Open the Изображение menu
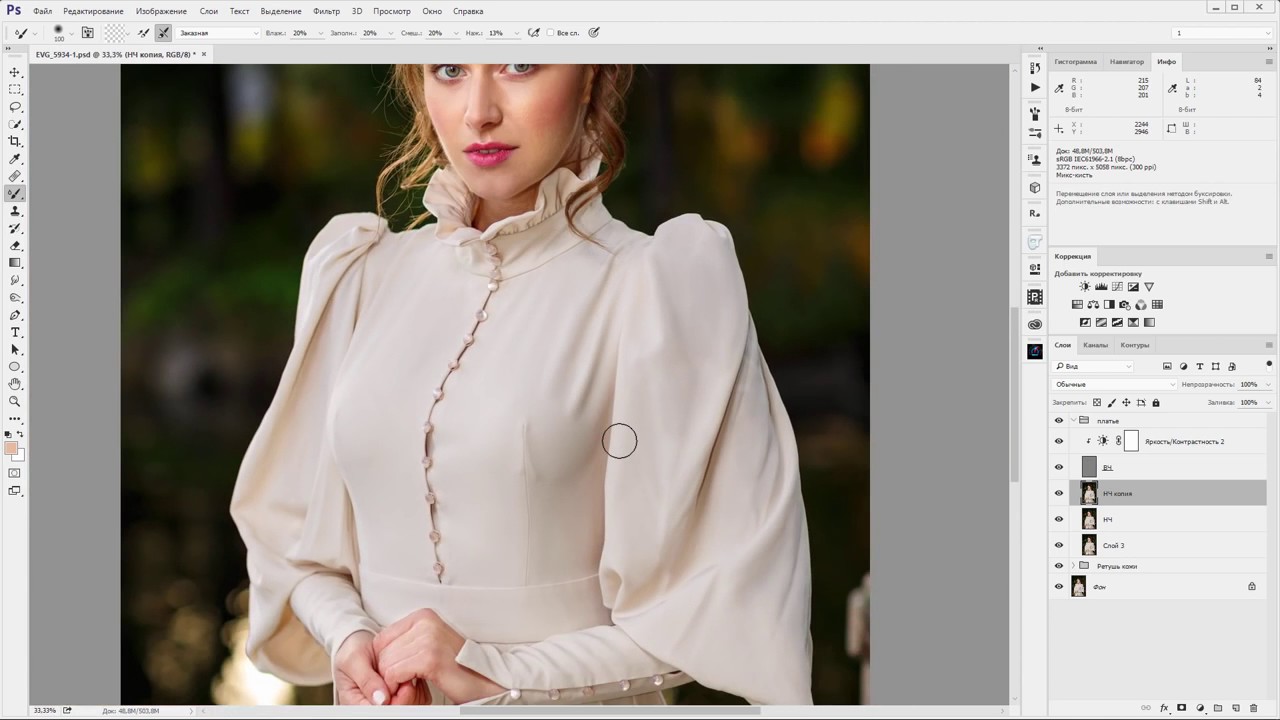 pyautogui.click(x=161, y=11)
